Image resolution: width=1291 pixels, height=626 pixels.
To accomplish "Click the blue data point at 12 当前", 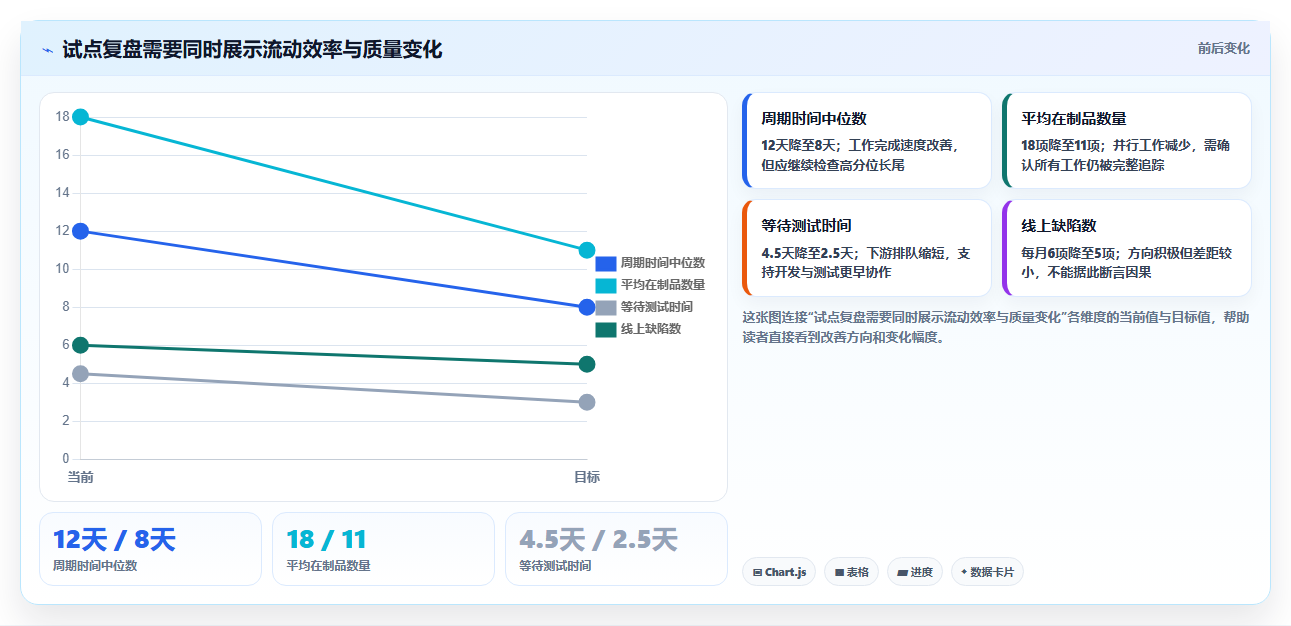I will point(81,231).
